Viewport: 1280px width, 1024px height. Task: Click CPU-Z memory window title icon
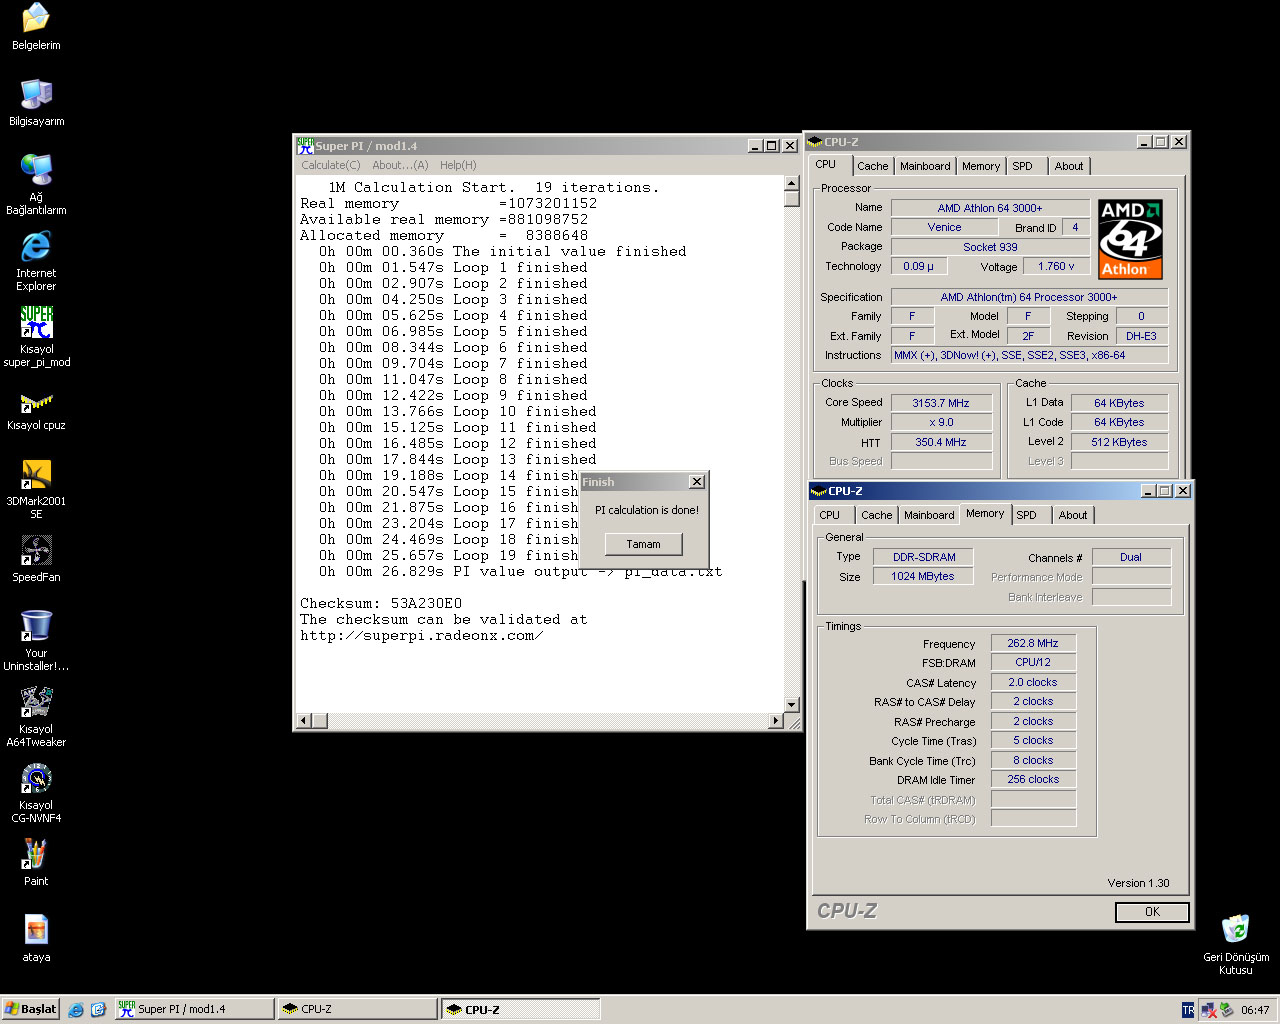(x=819, y=491)
